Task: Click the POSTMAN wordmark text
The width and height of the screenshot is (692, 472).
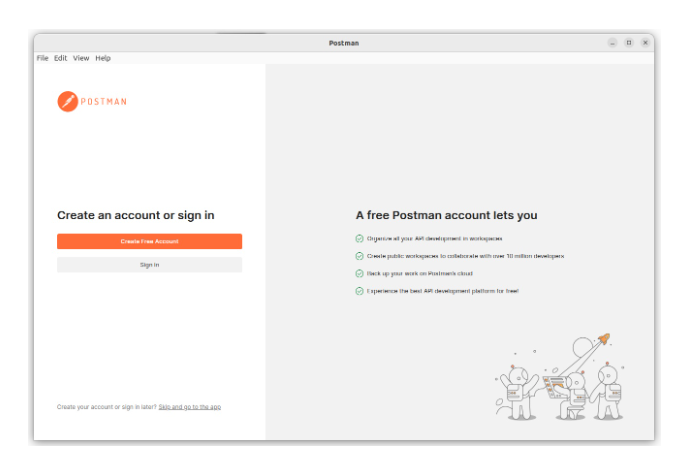Action: click(104, 102)
